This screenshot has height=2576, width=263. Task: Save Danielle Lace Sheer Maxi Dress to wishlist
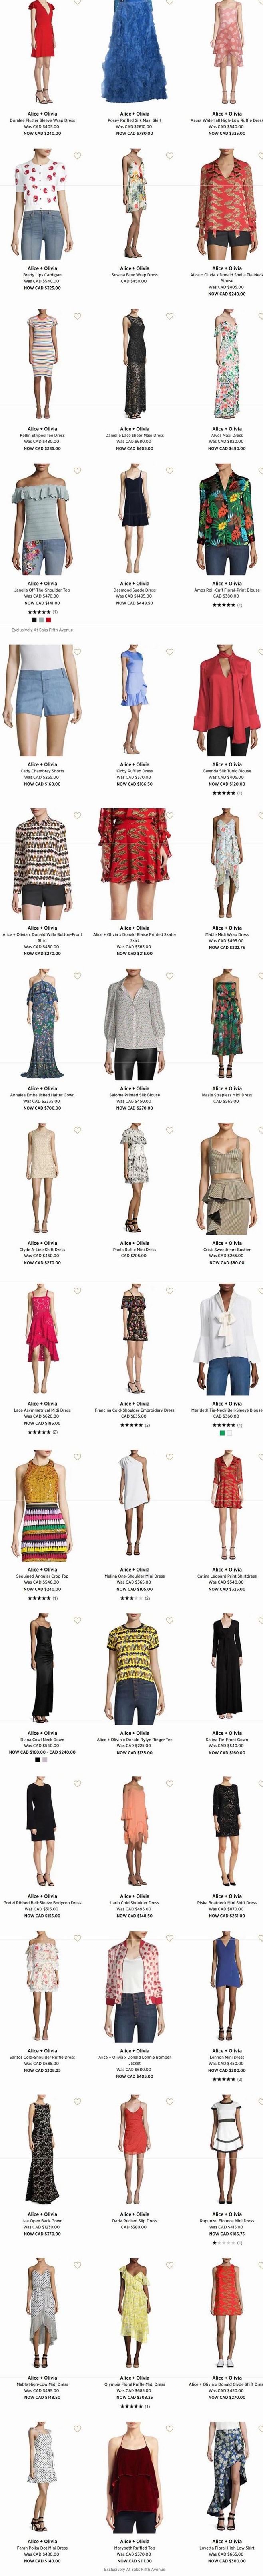click(x=169, y=316)
